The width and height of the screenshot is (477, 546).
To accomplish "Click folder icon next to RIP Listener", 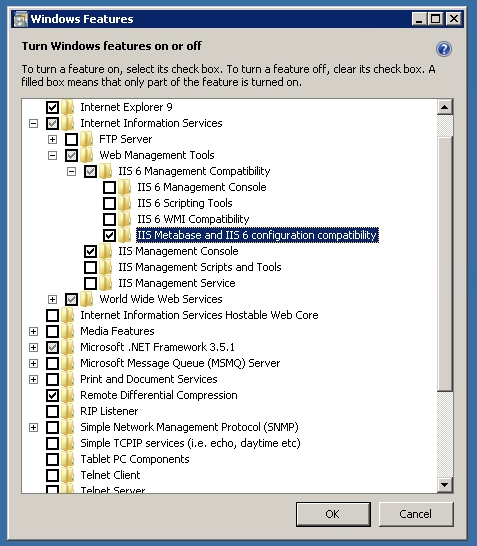I will click(x=68, y=411).
